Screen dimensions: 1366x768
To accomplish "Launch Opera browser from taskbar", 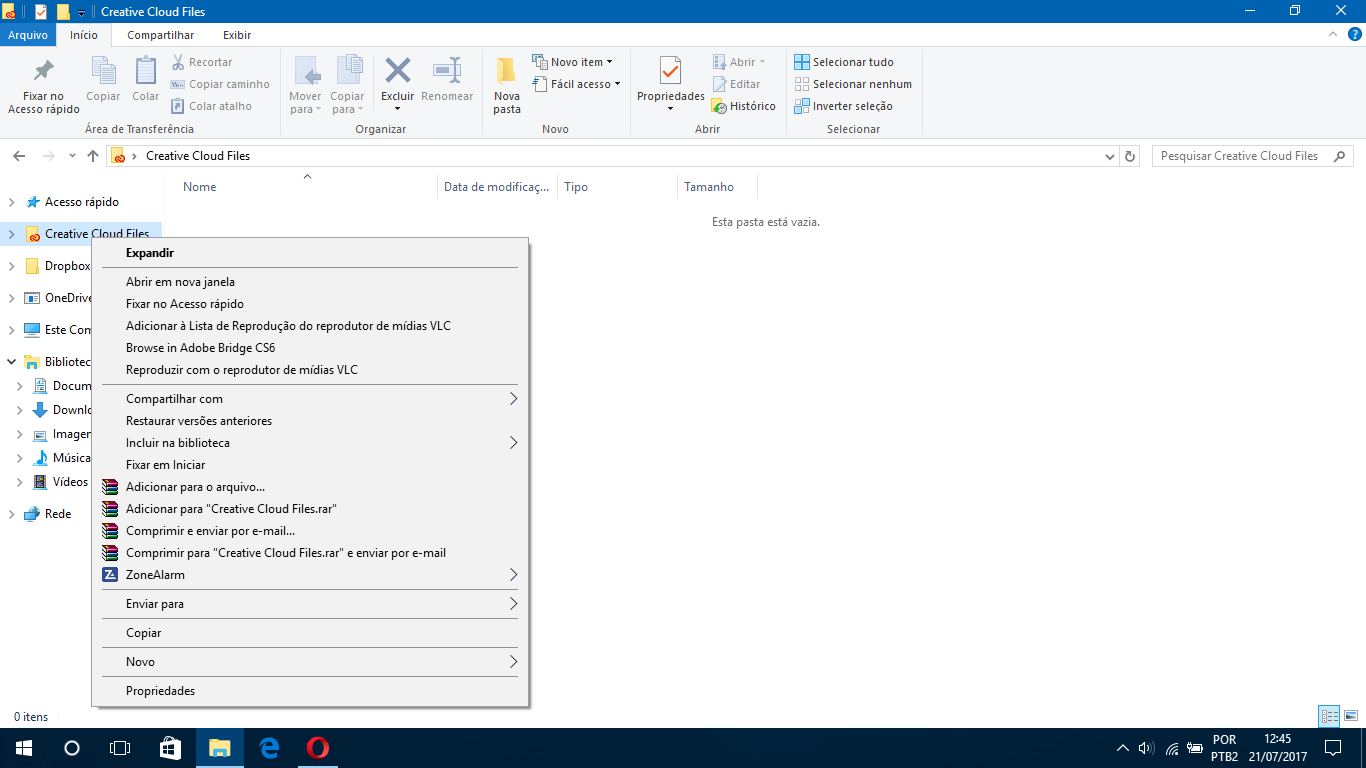I will pyautogui.click(x=318, y=748).
